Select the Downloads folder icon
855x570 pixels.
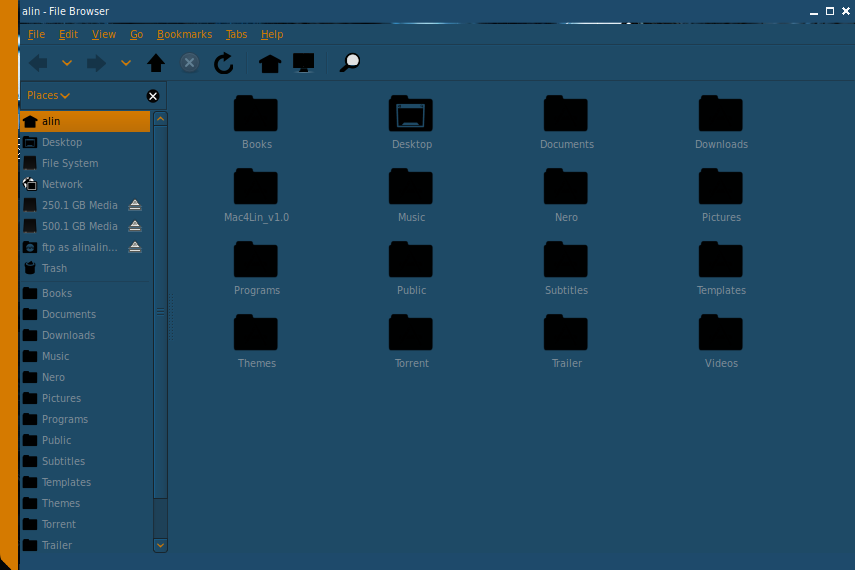[721, 113]
